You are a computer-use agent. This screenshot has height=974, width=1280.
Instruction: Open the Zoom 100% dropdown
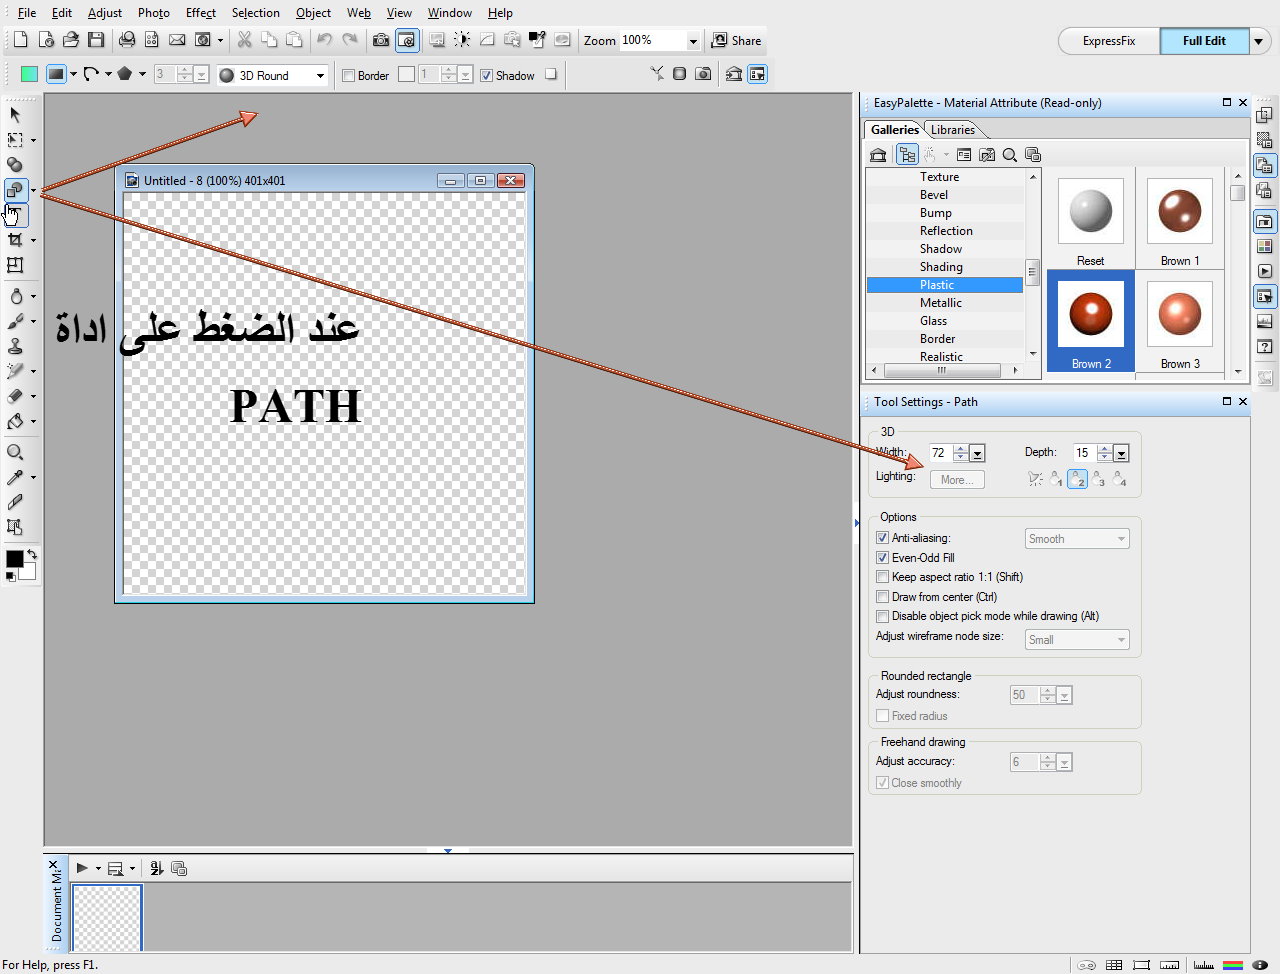[x=692, y=41]
